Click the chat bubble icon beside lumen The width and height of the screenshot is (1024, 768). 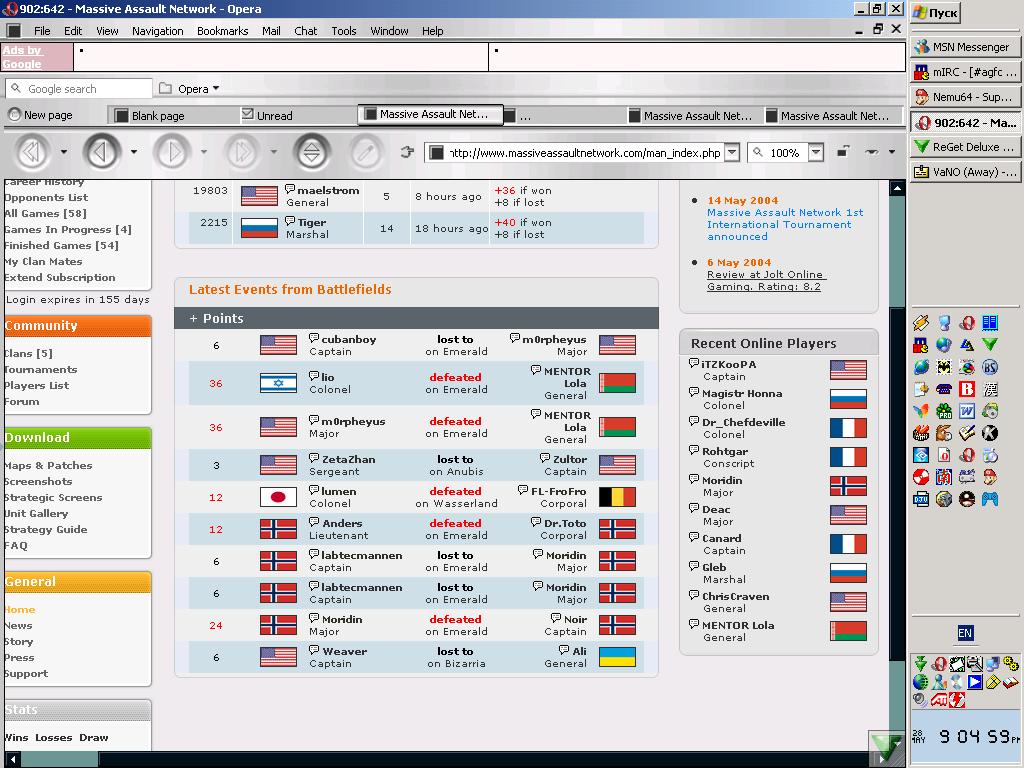point(314,490)
